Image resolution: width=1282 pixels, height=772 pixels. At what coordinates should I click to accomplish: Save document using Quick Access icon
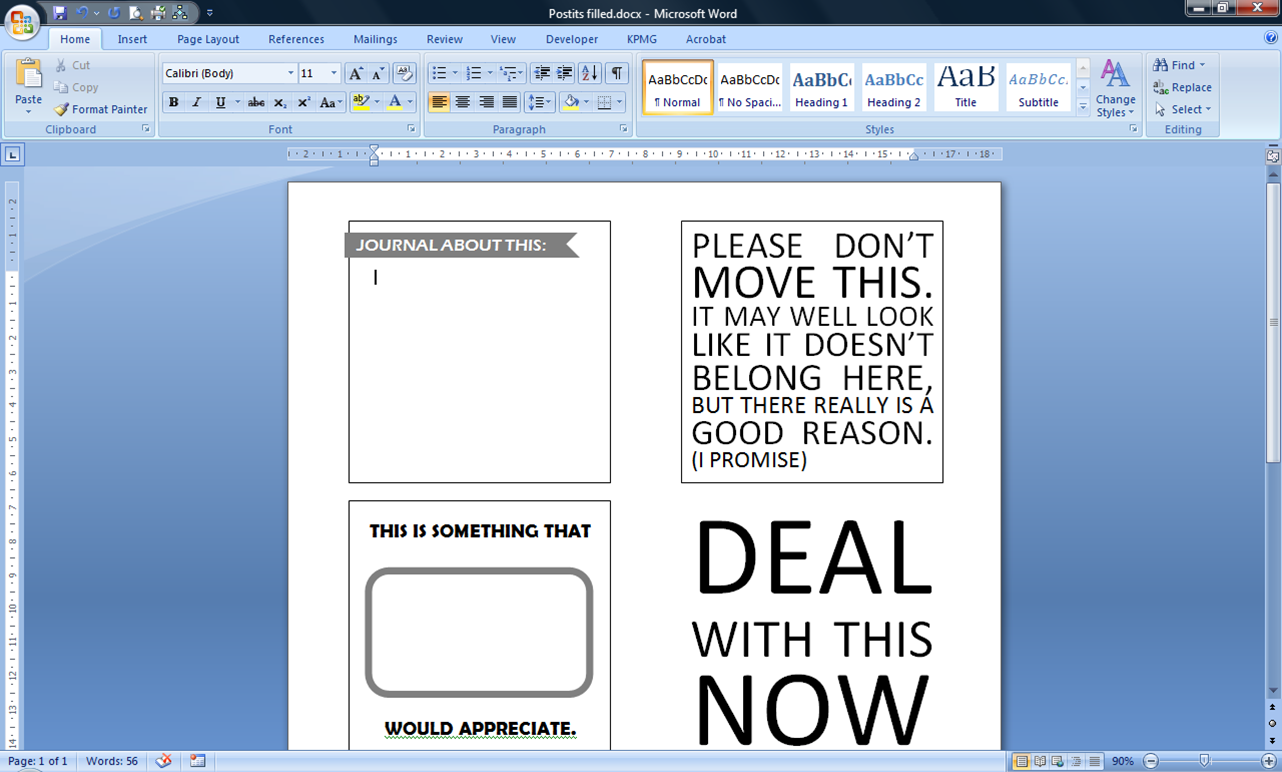pos(60,13)
